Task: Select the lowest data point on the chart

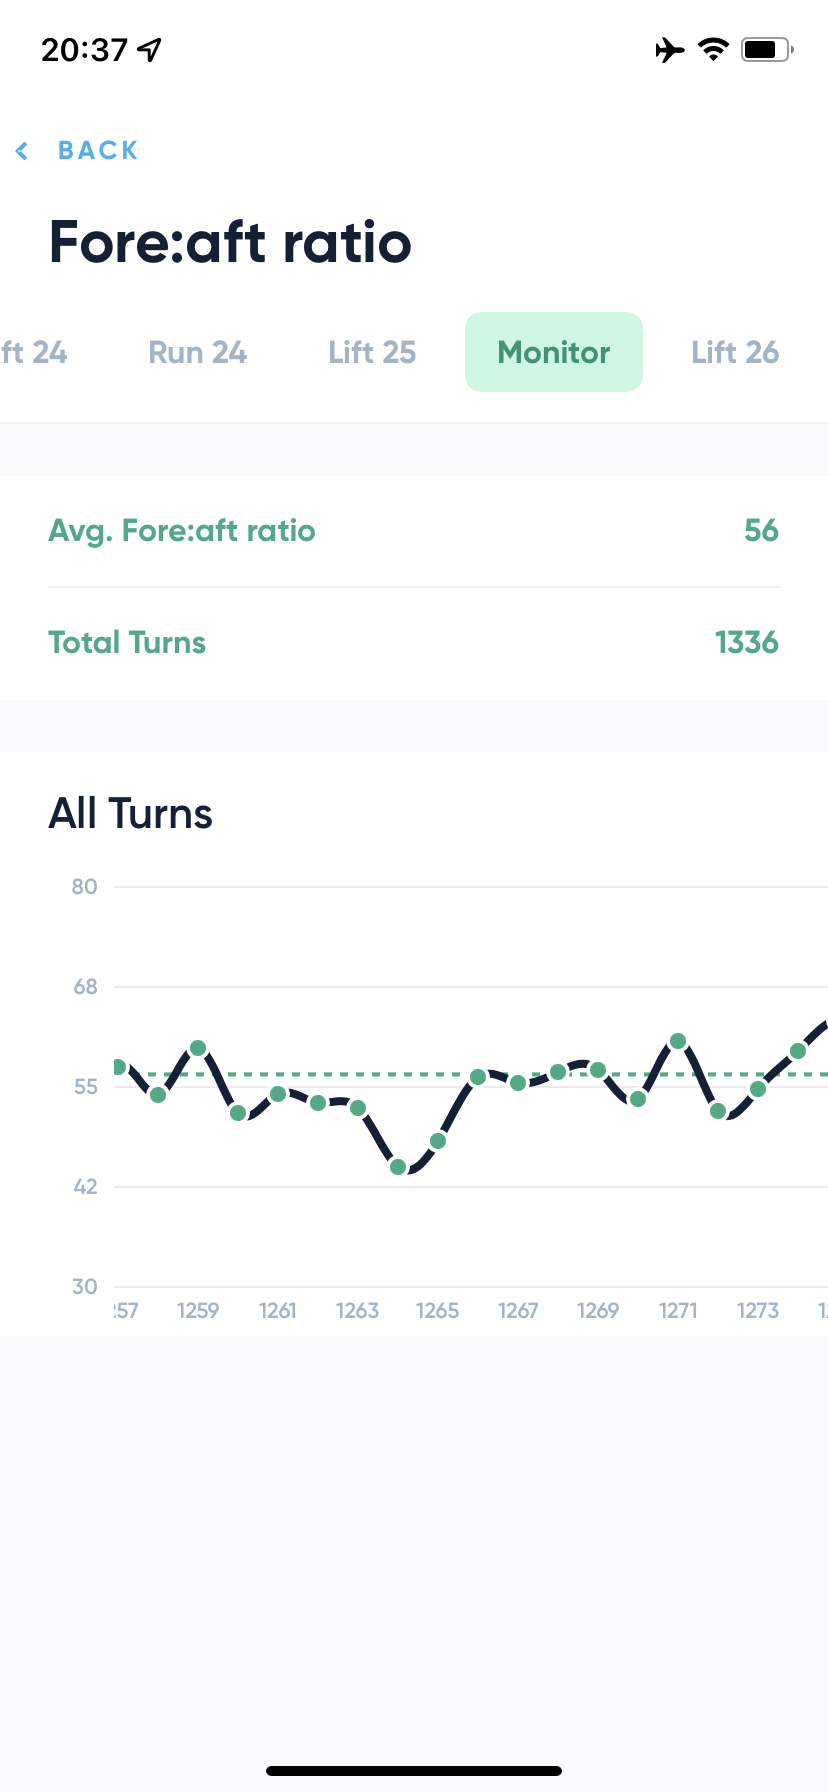Action: click(x=398, y=1167)
